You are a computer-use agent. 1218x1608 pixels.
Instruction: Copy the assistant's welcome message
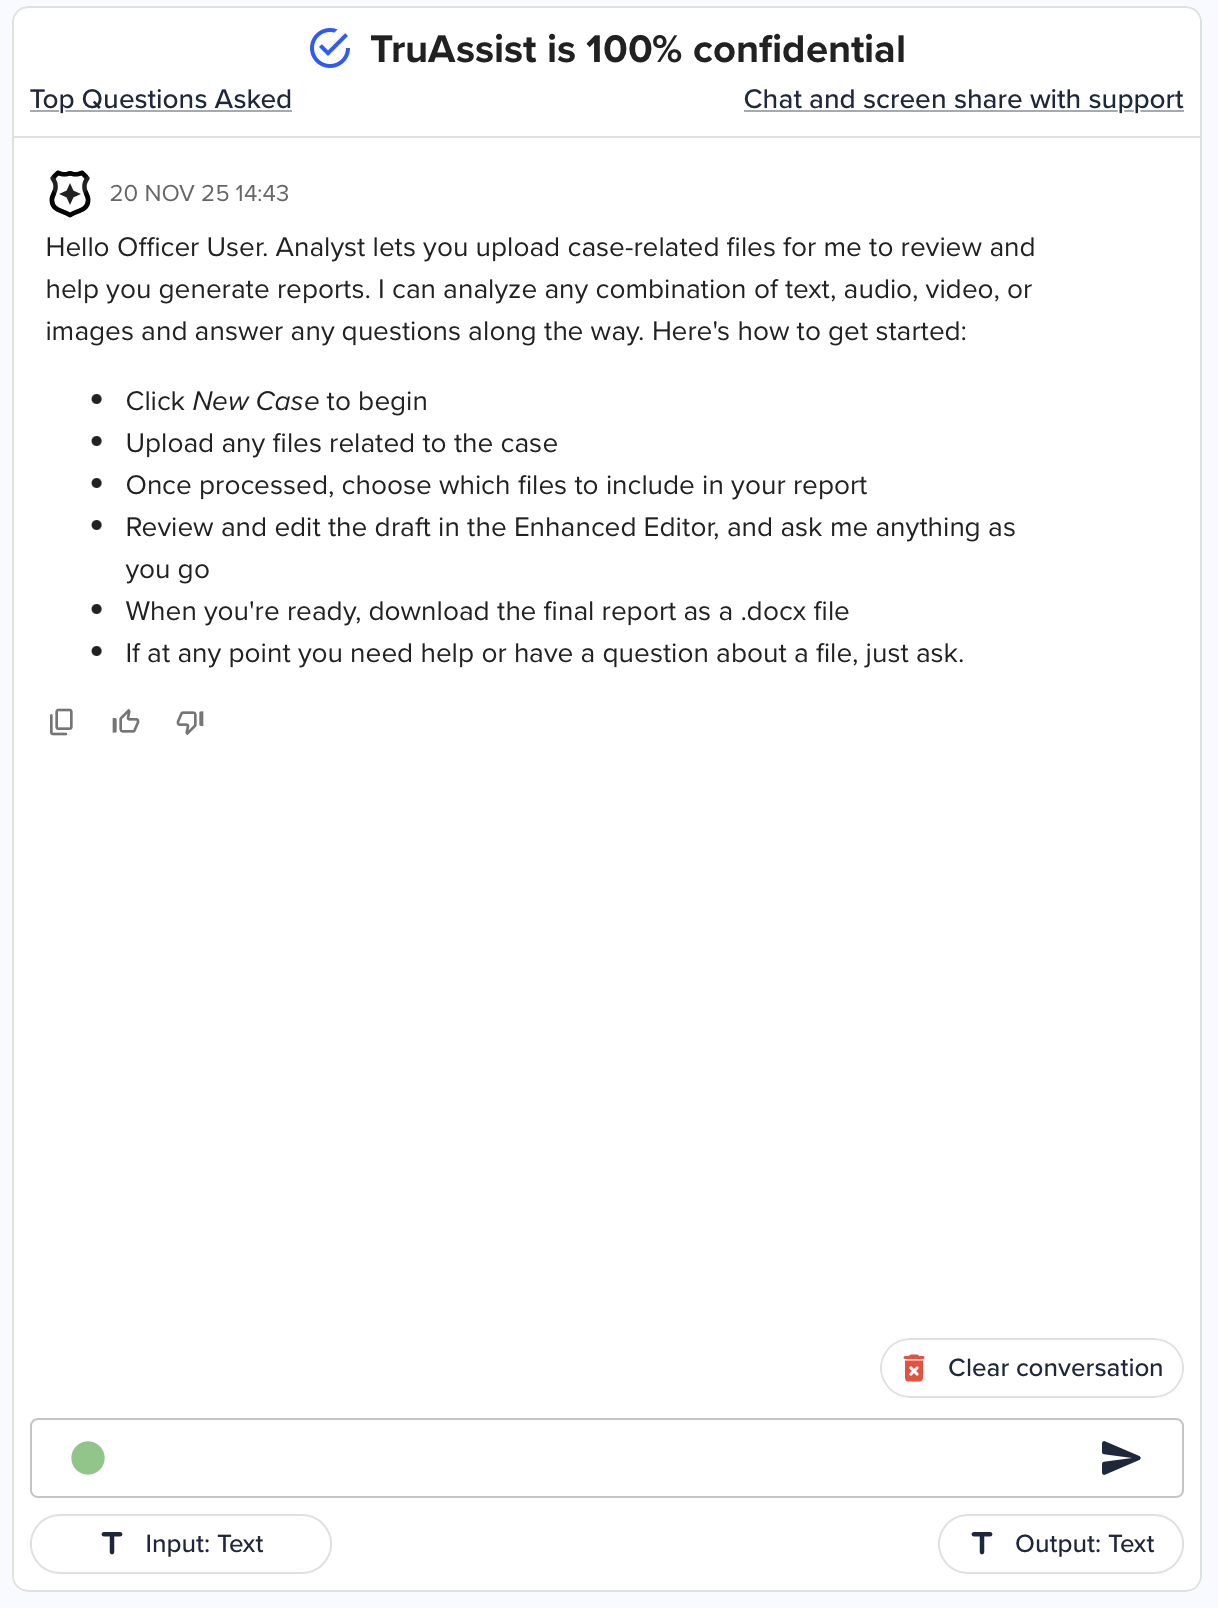pyautogui.click(x=61, y=722)
